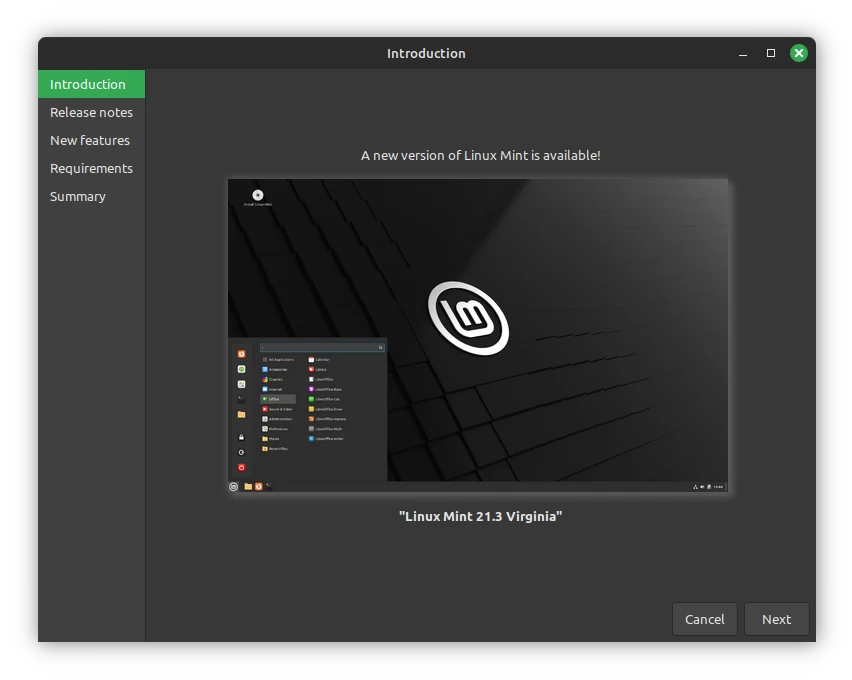Image resolution: width=852 pixels, height=680 pixels.
Task: Click the Linux Mint logo in preview
Action: [x=468, y=318]
